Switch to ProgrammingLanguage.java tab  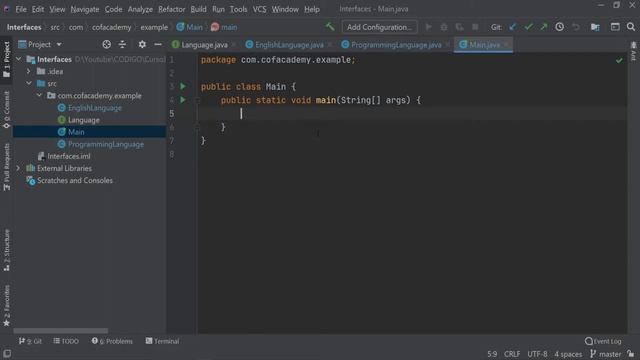[396, 45]
